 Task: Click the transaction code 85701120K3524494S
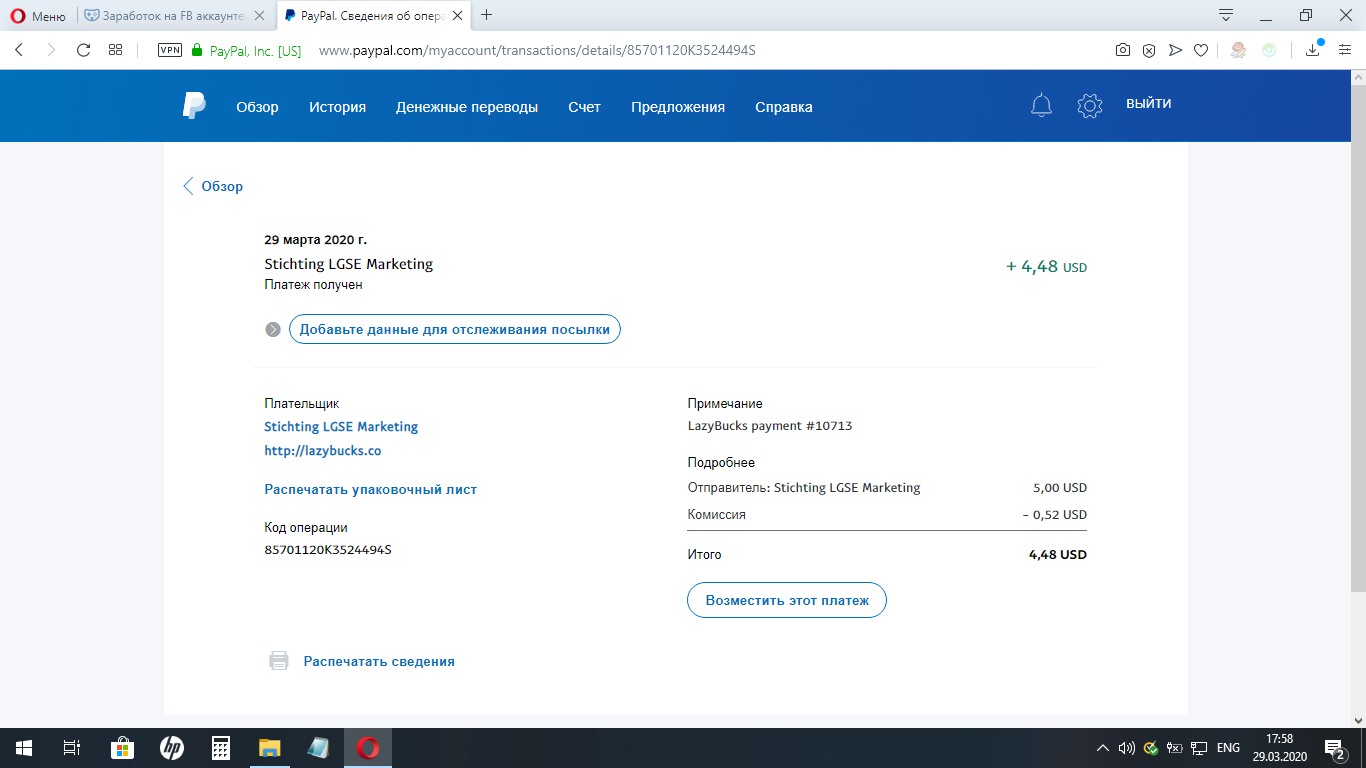pyautogui.click(x=328, y=549)
